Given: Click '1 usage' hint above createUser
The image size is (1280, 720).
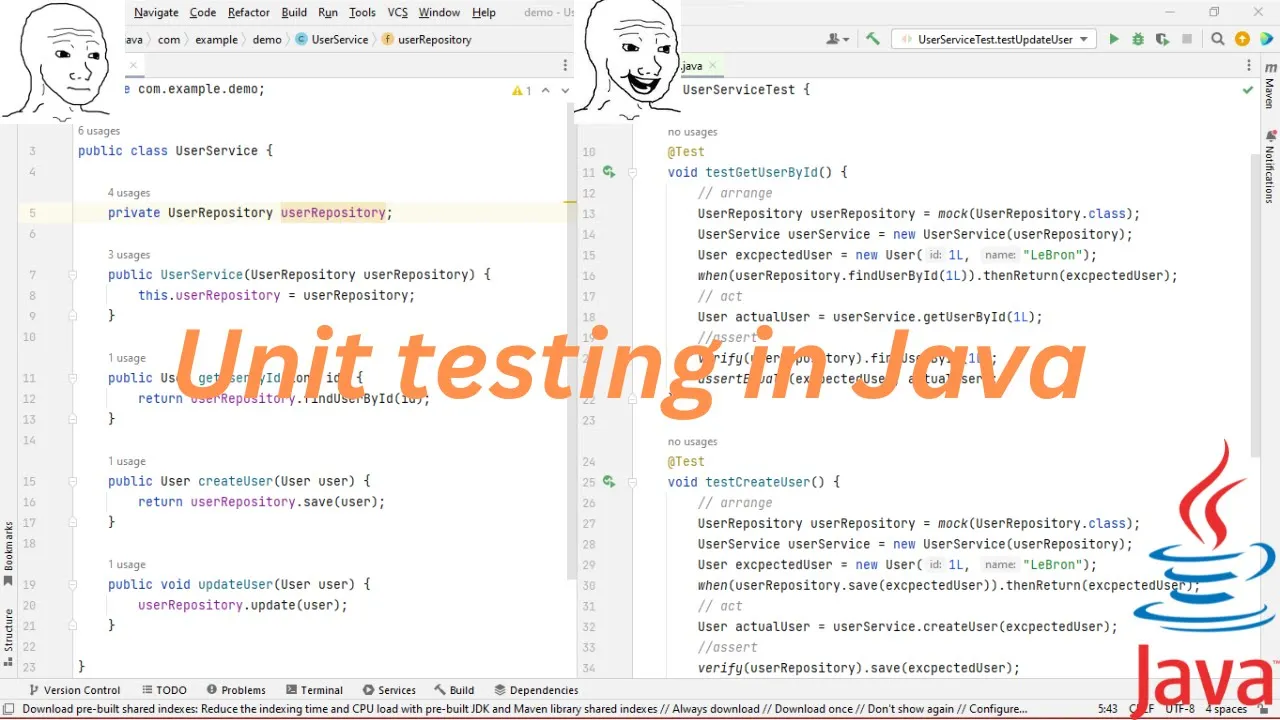Looking at the screenshot, I should (127, 462).
